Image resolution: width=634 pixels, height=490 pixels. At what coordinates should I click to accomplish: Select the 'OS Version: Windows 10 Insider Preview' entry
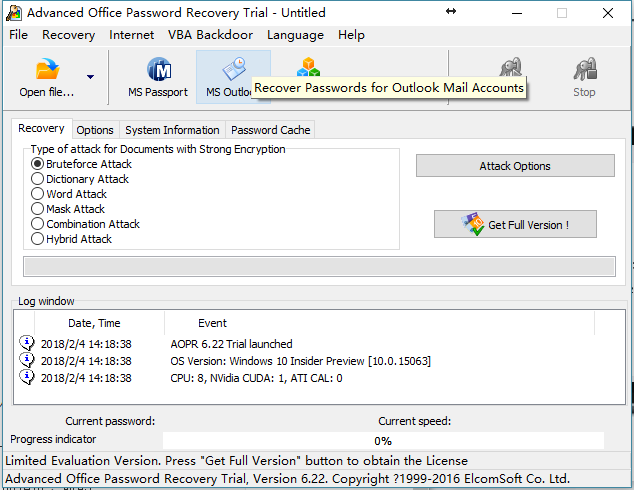click(319, 361)
